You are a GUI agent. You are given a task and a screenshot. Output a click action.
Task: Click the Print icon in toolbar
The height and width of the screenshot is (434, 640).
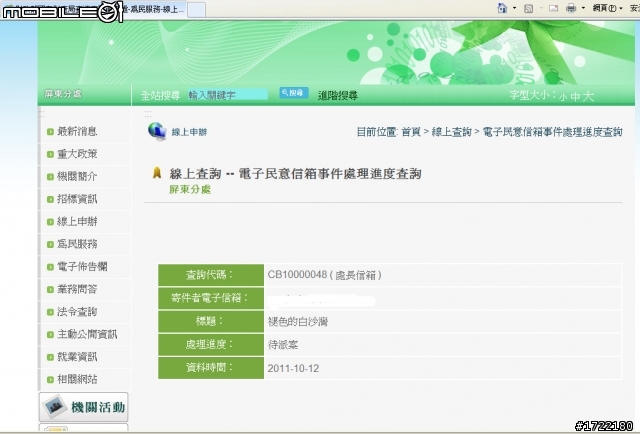(571, 8)
